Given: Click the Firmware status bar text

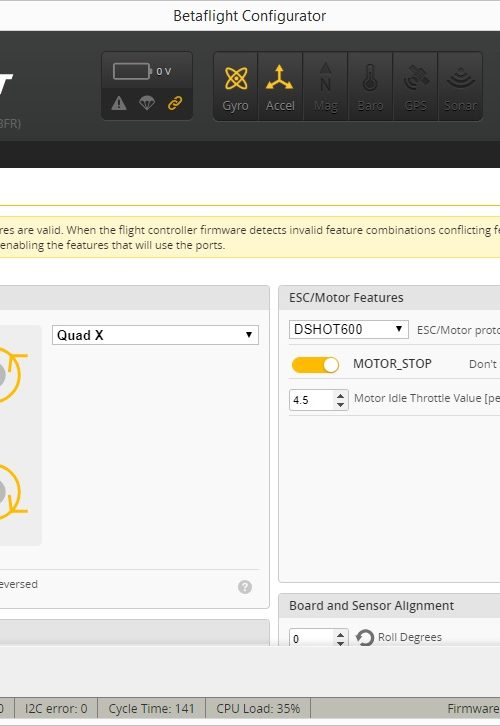Looking at the screenshot, I should (474, 708).
